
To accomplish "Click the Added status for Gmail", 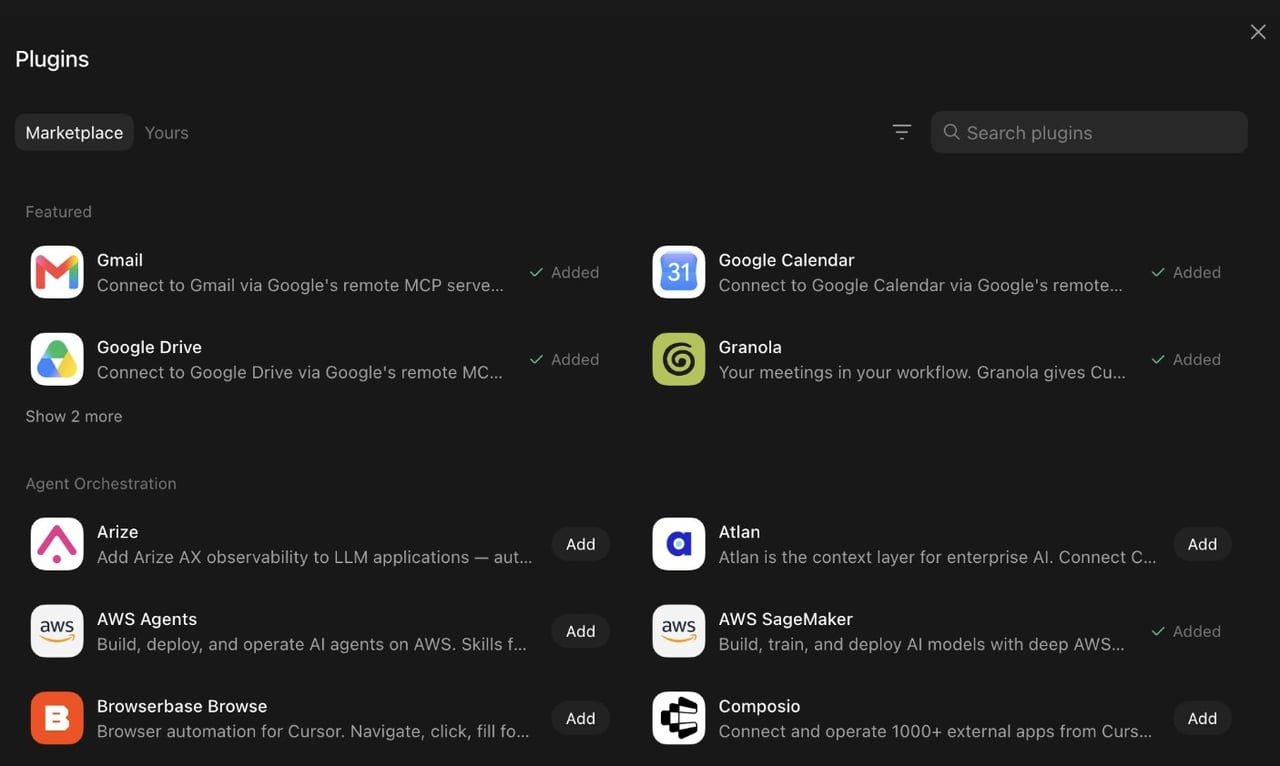I will tap(564, 272).
